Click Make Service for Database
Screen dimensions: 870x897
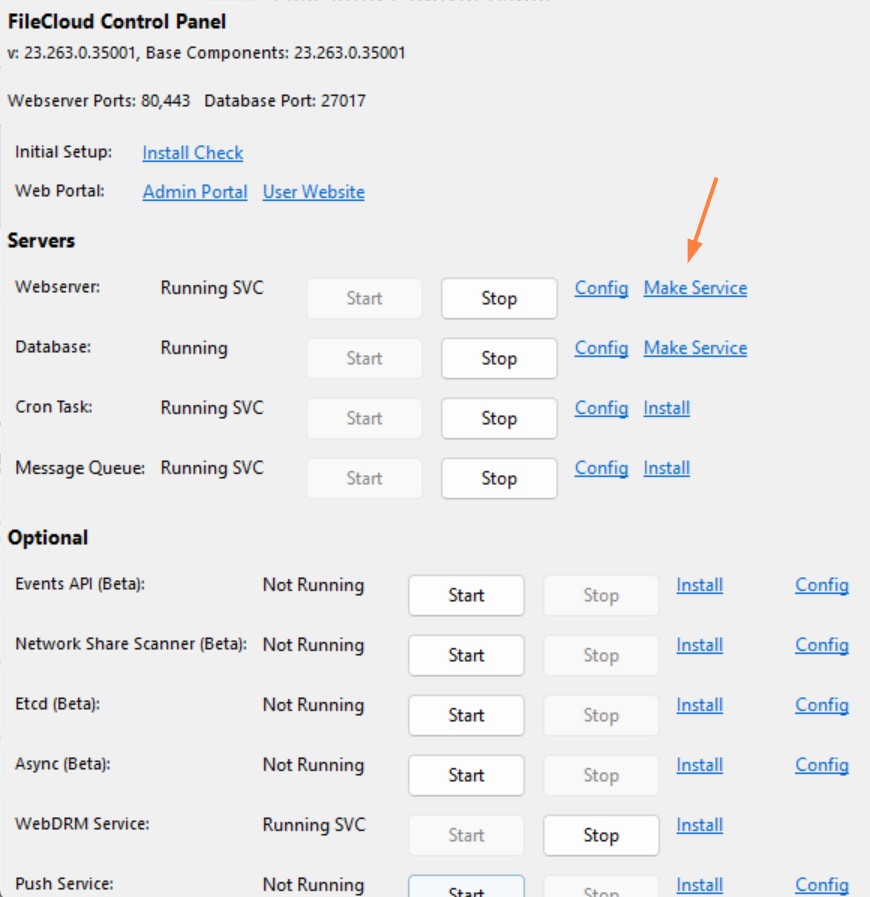click(x=695, y=348)
